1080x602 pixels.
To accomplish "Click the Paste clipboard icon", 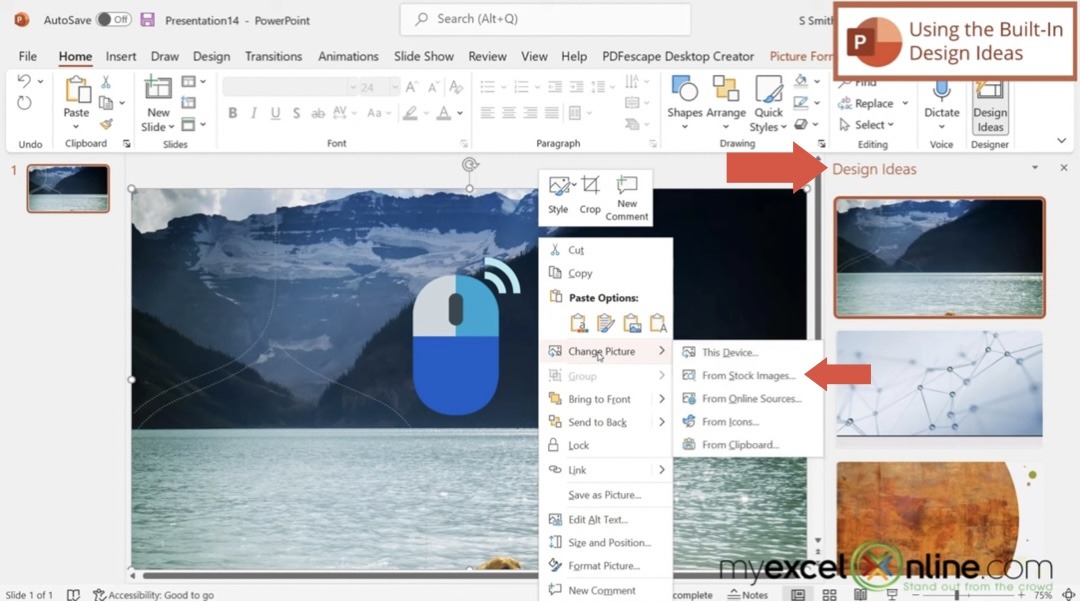I will 76,90.
